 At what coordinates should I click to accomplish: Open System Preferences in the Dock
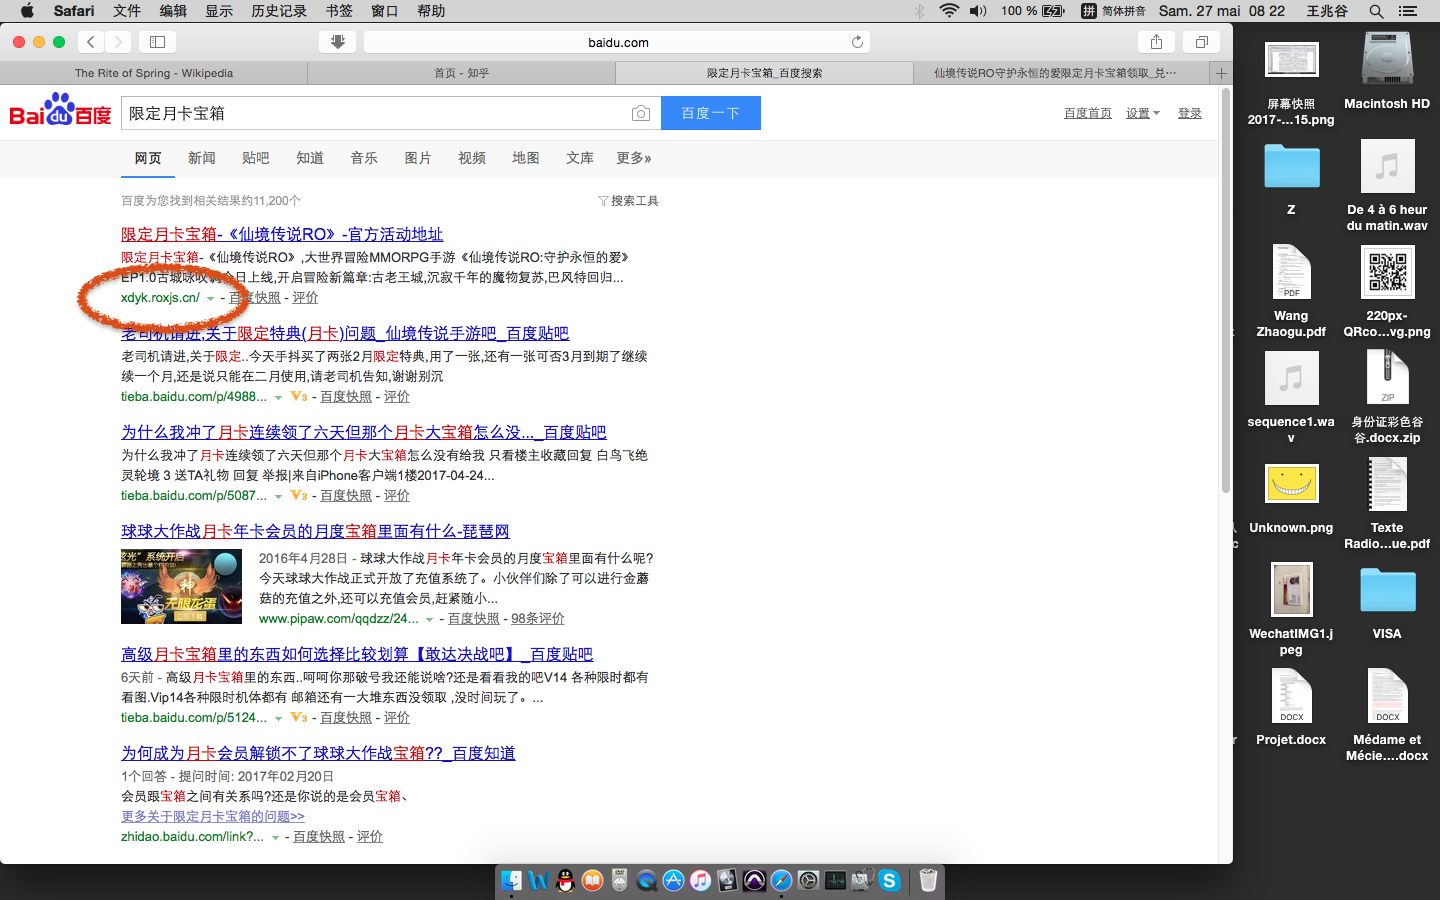click(808, 880)
